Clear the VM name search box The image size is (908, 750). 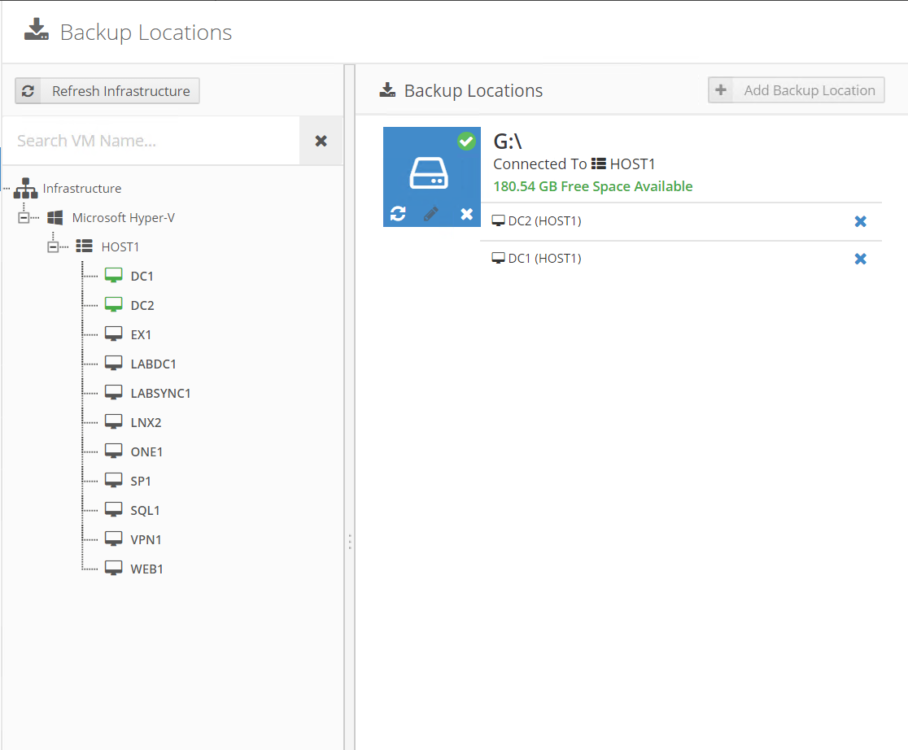[321, 141]
